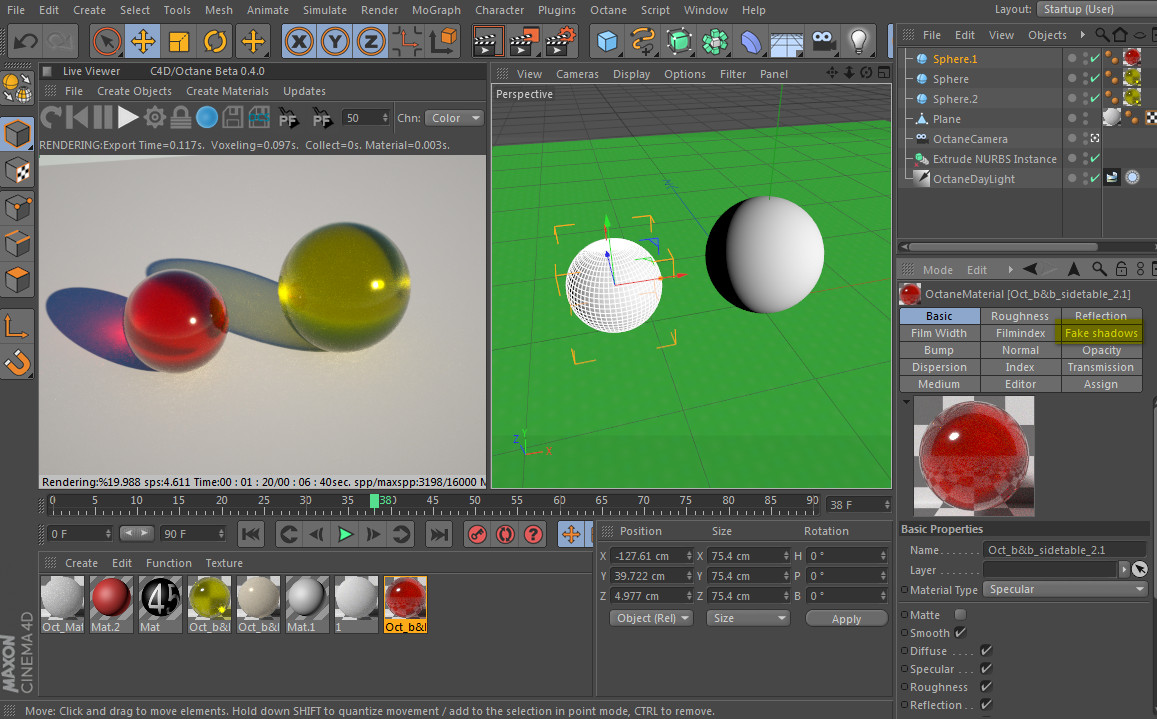The height and width of the screenshot is (719, 1157).
Task: Expand Attribute manager menu overflow arrow
Action: coord(1010,269)
